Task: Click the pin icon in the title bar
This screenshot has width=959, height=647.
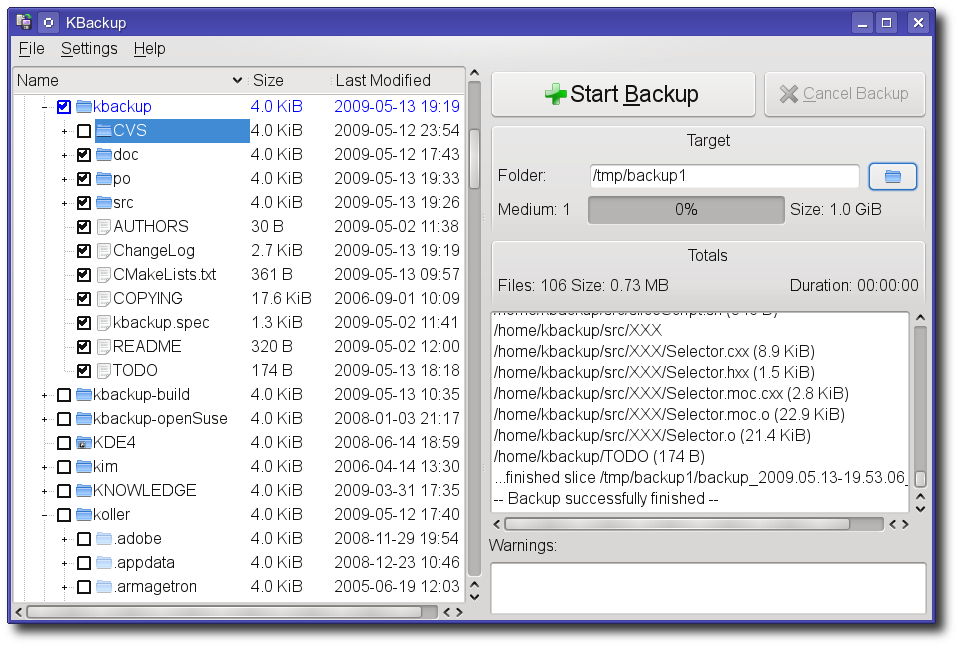Action: tap(48, 23)
